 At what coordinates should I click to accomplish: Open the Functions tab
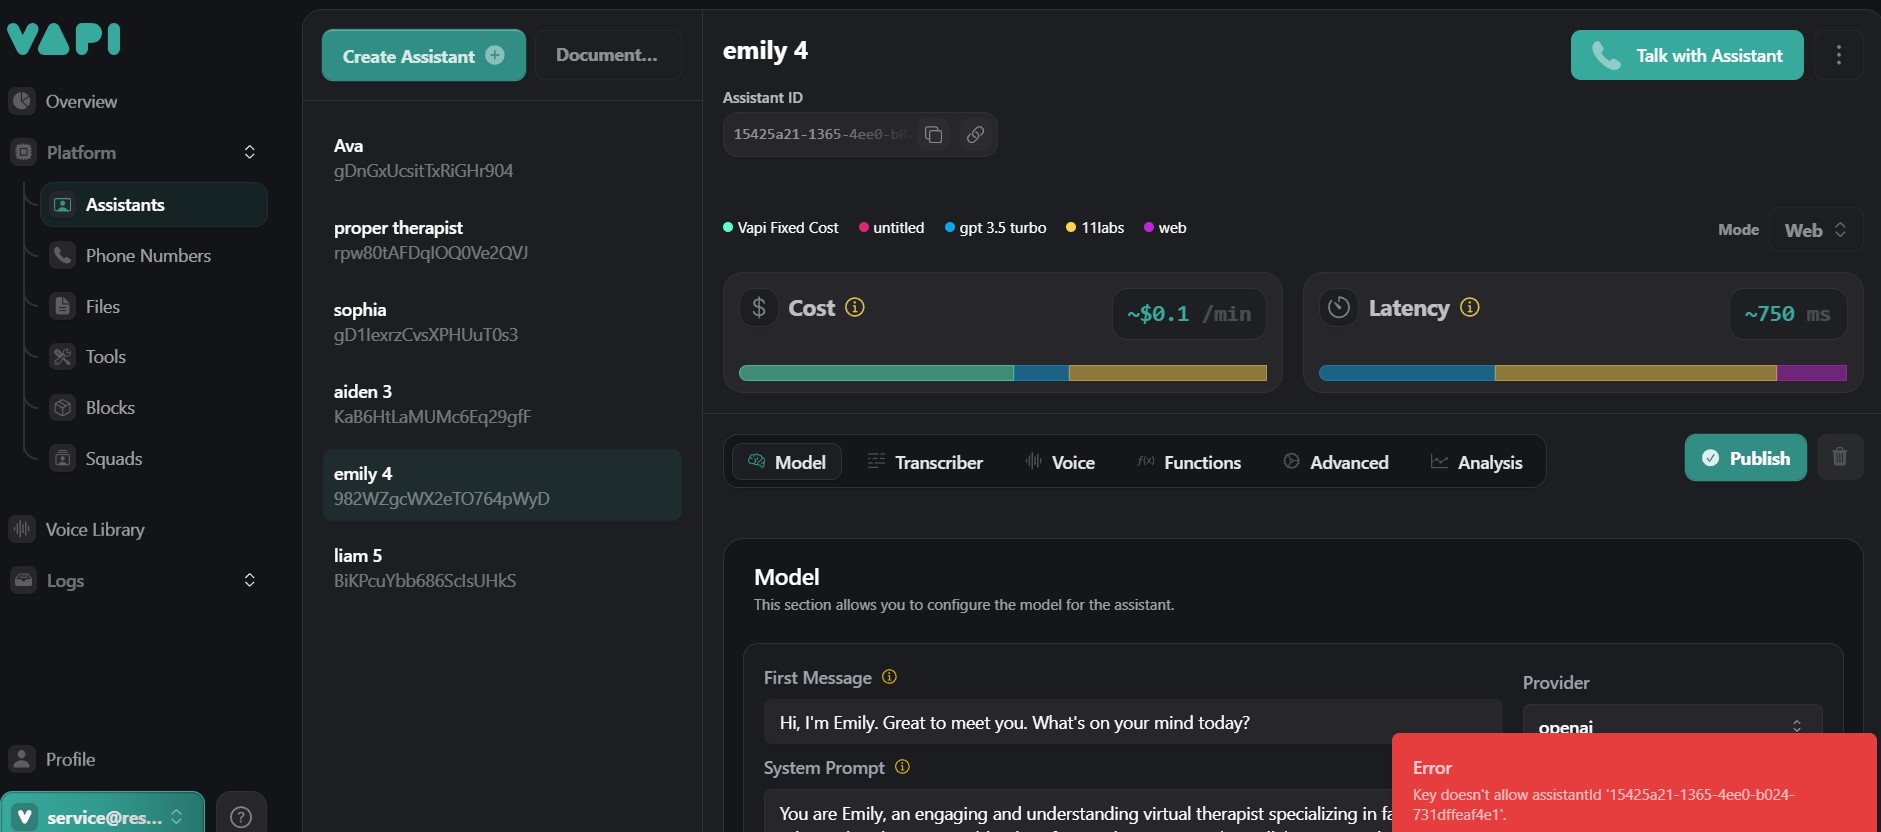point(1189,462)
